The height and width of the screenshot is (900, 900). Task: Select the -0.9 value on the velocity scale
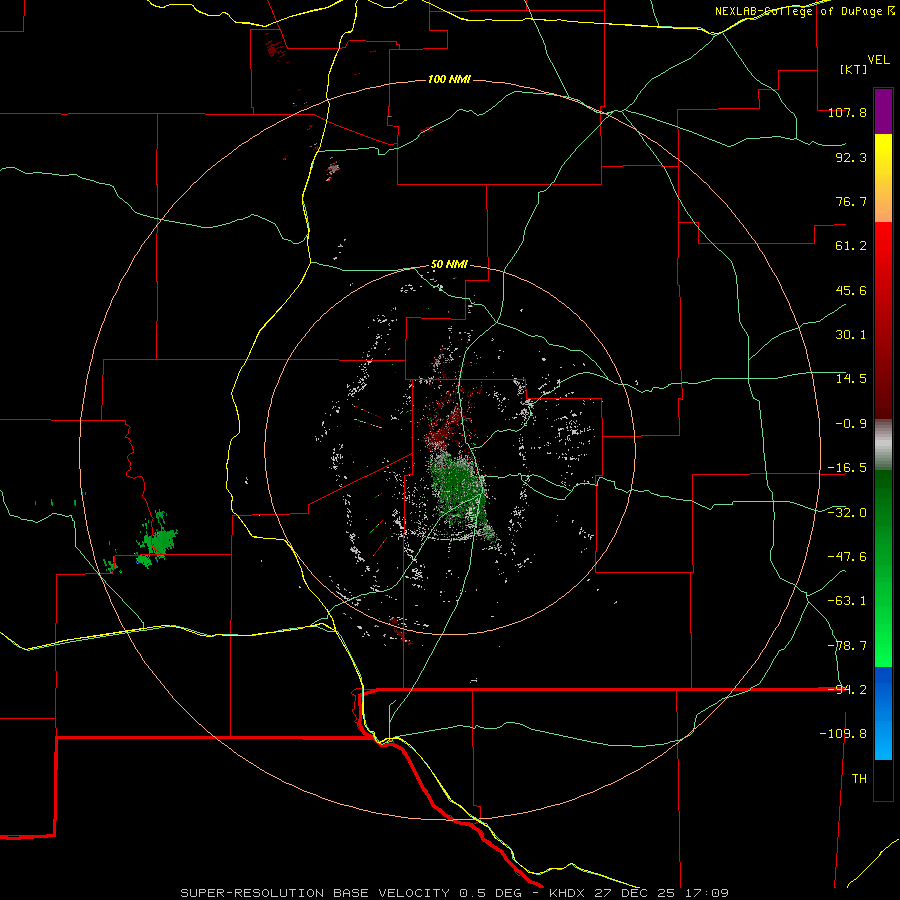tap(851, 424)
